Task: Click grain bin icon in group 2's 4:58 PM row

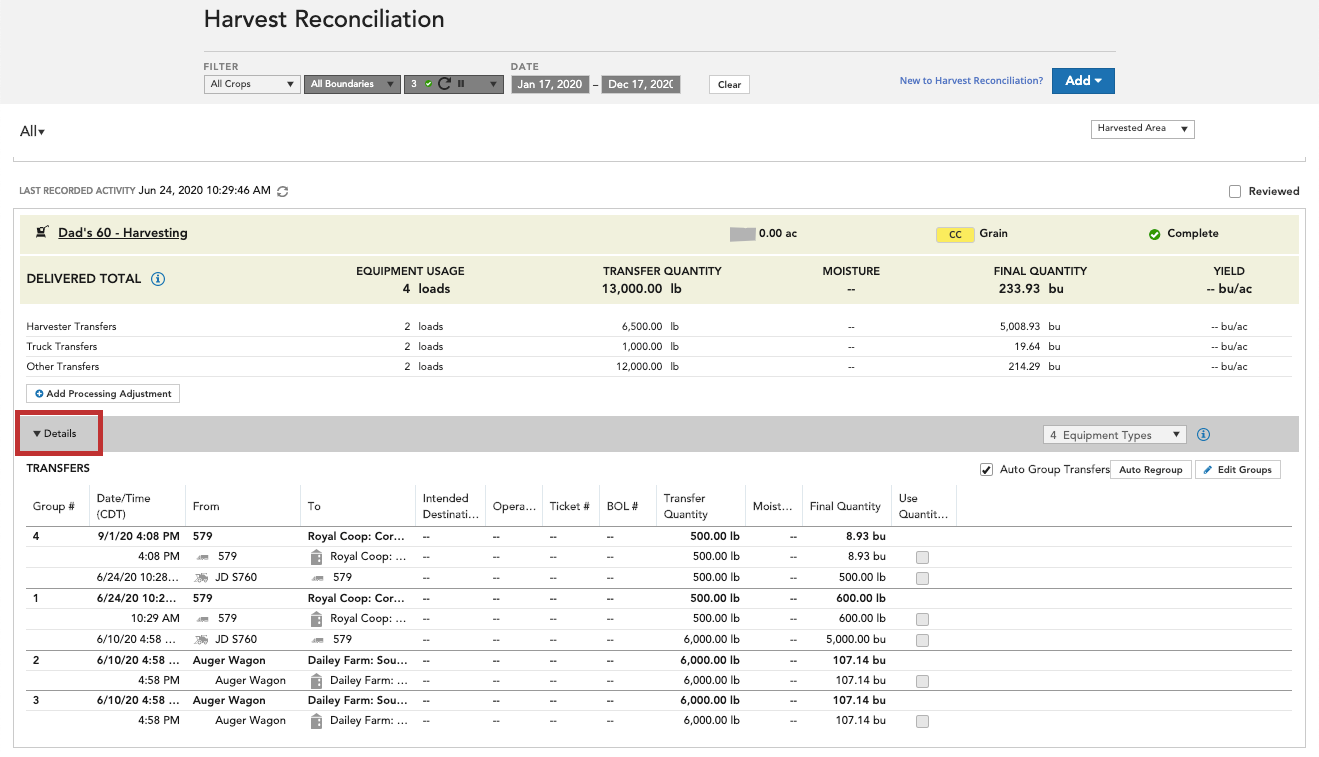Action: coord(317,681)
